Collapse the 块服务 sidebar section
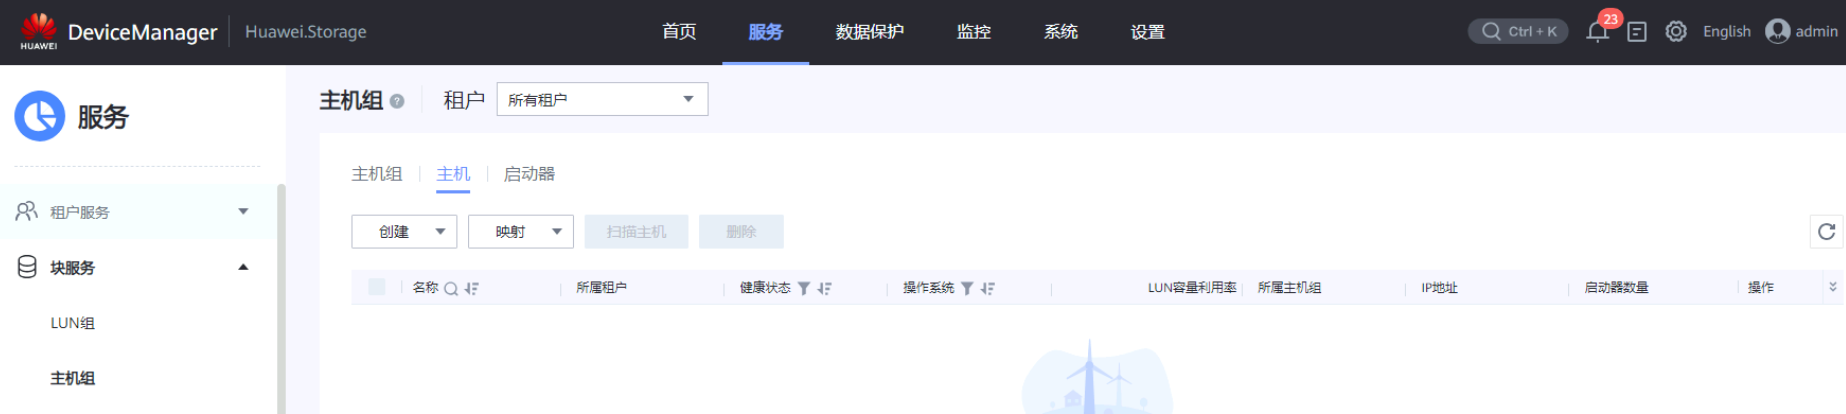Image resolution: width=1846 pixels, height=414 pixels. (x=243, y=267)
